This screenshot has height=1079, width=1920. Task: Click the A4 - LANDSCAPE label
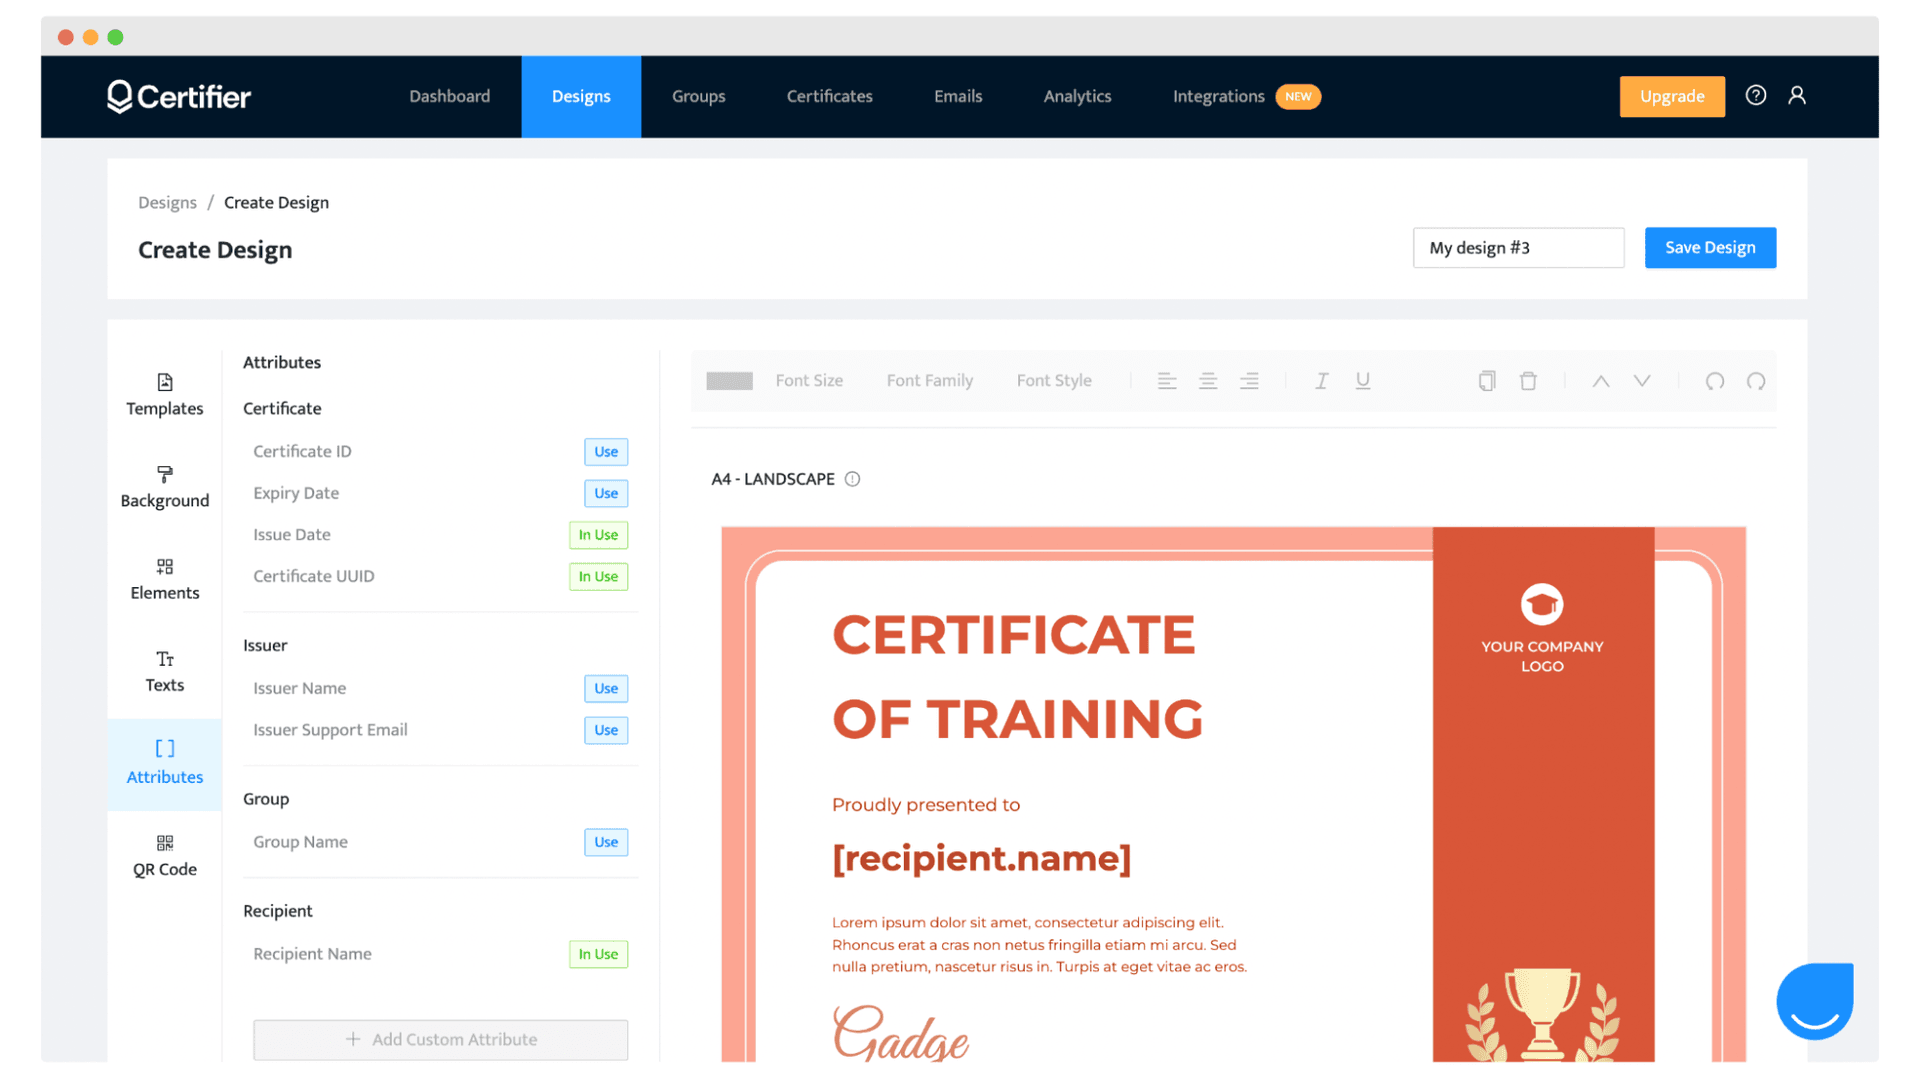click(x=772, y=479)
